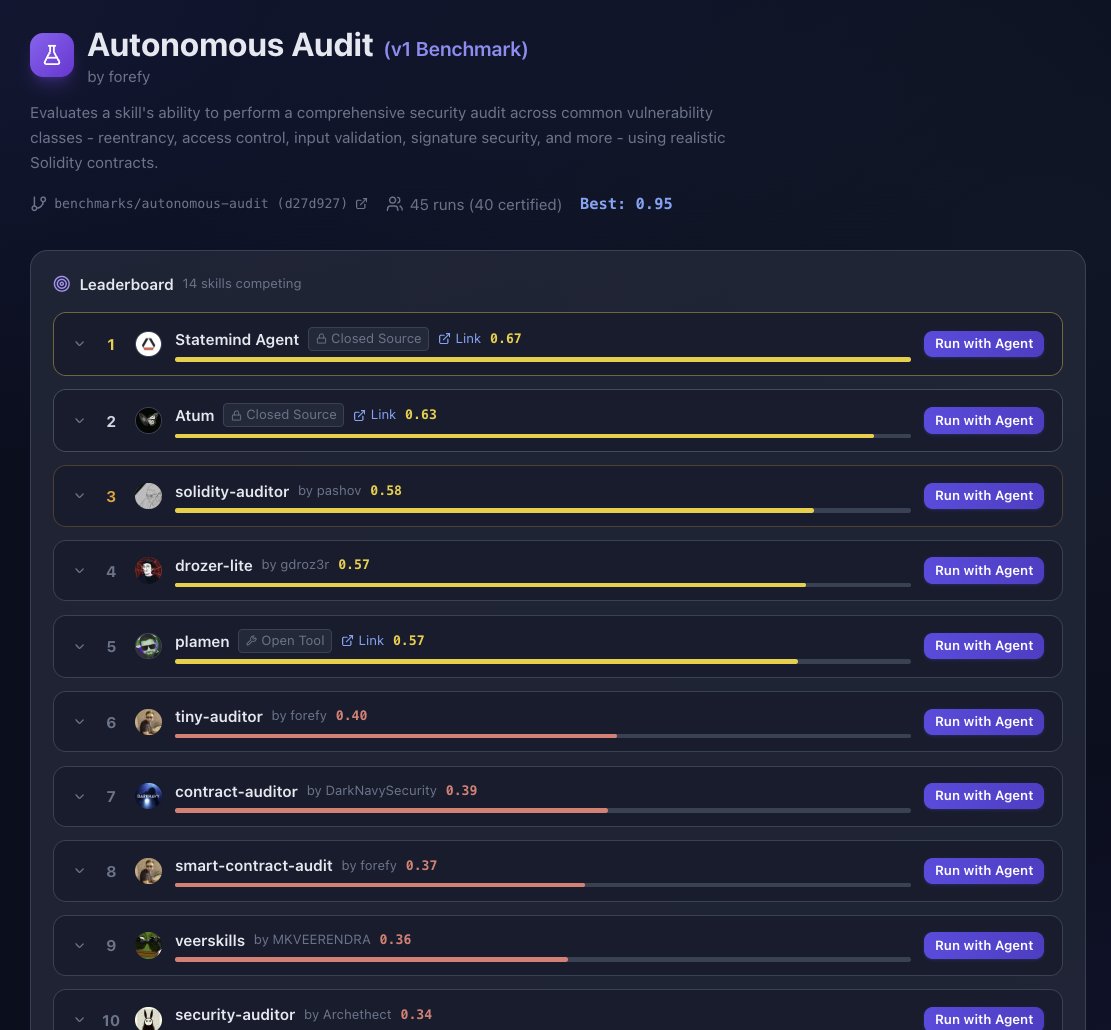
Task: Open veerskills avatar
Action: pos(148,946)
